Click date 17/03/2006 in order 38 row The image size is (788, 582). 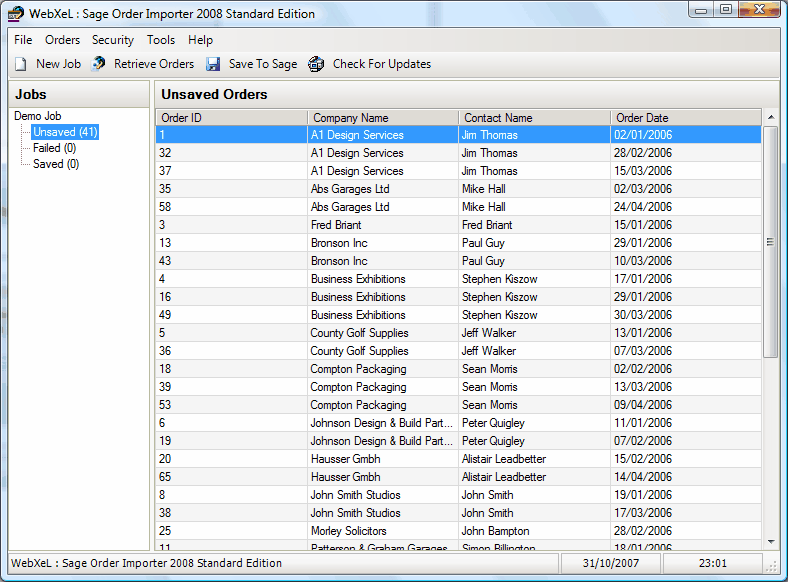643,513
